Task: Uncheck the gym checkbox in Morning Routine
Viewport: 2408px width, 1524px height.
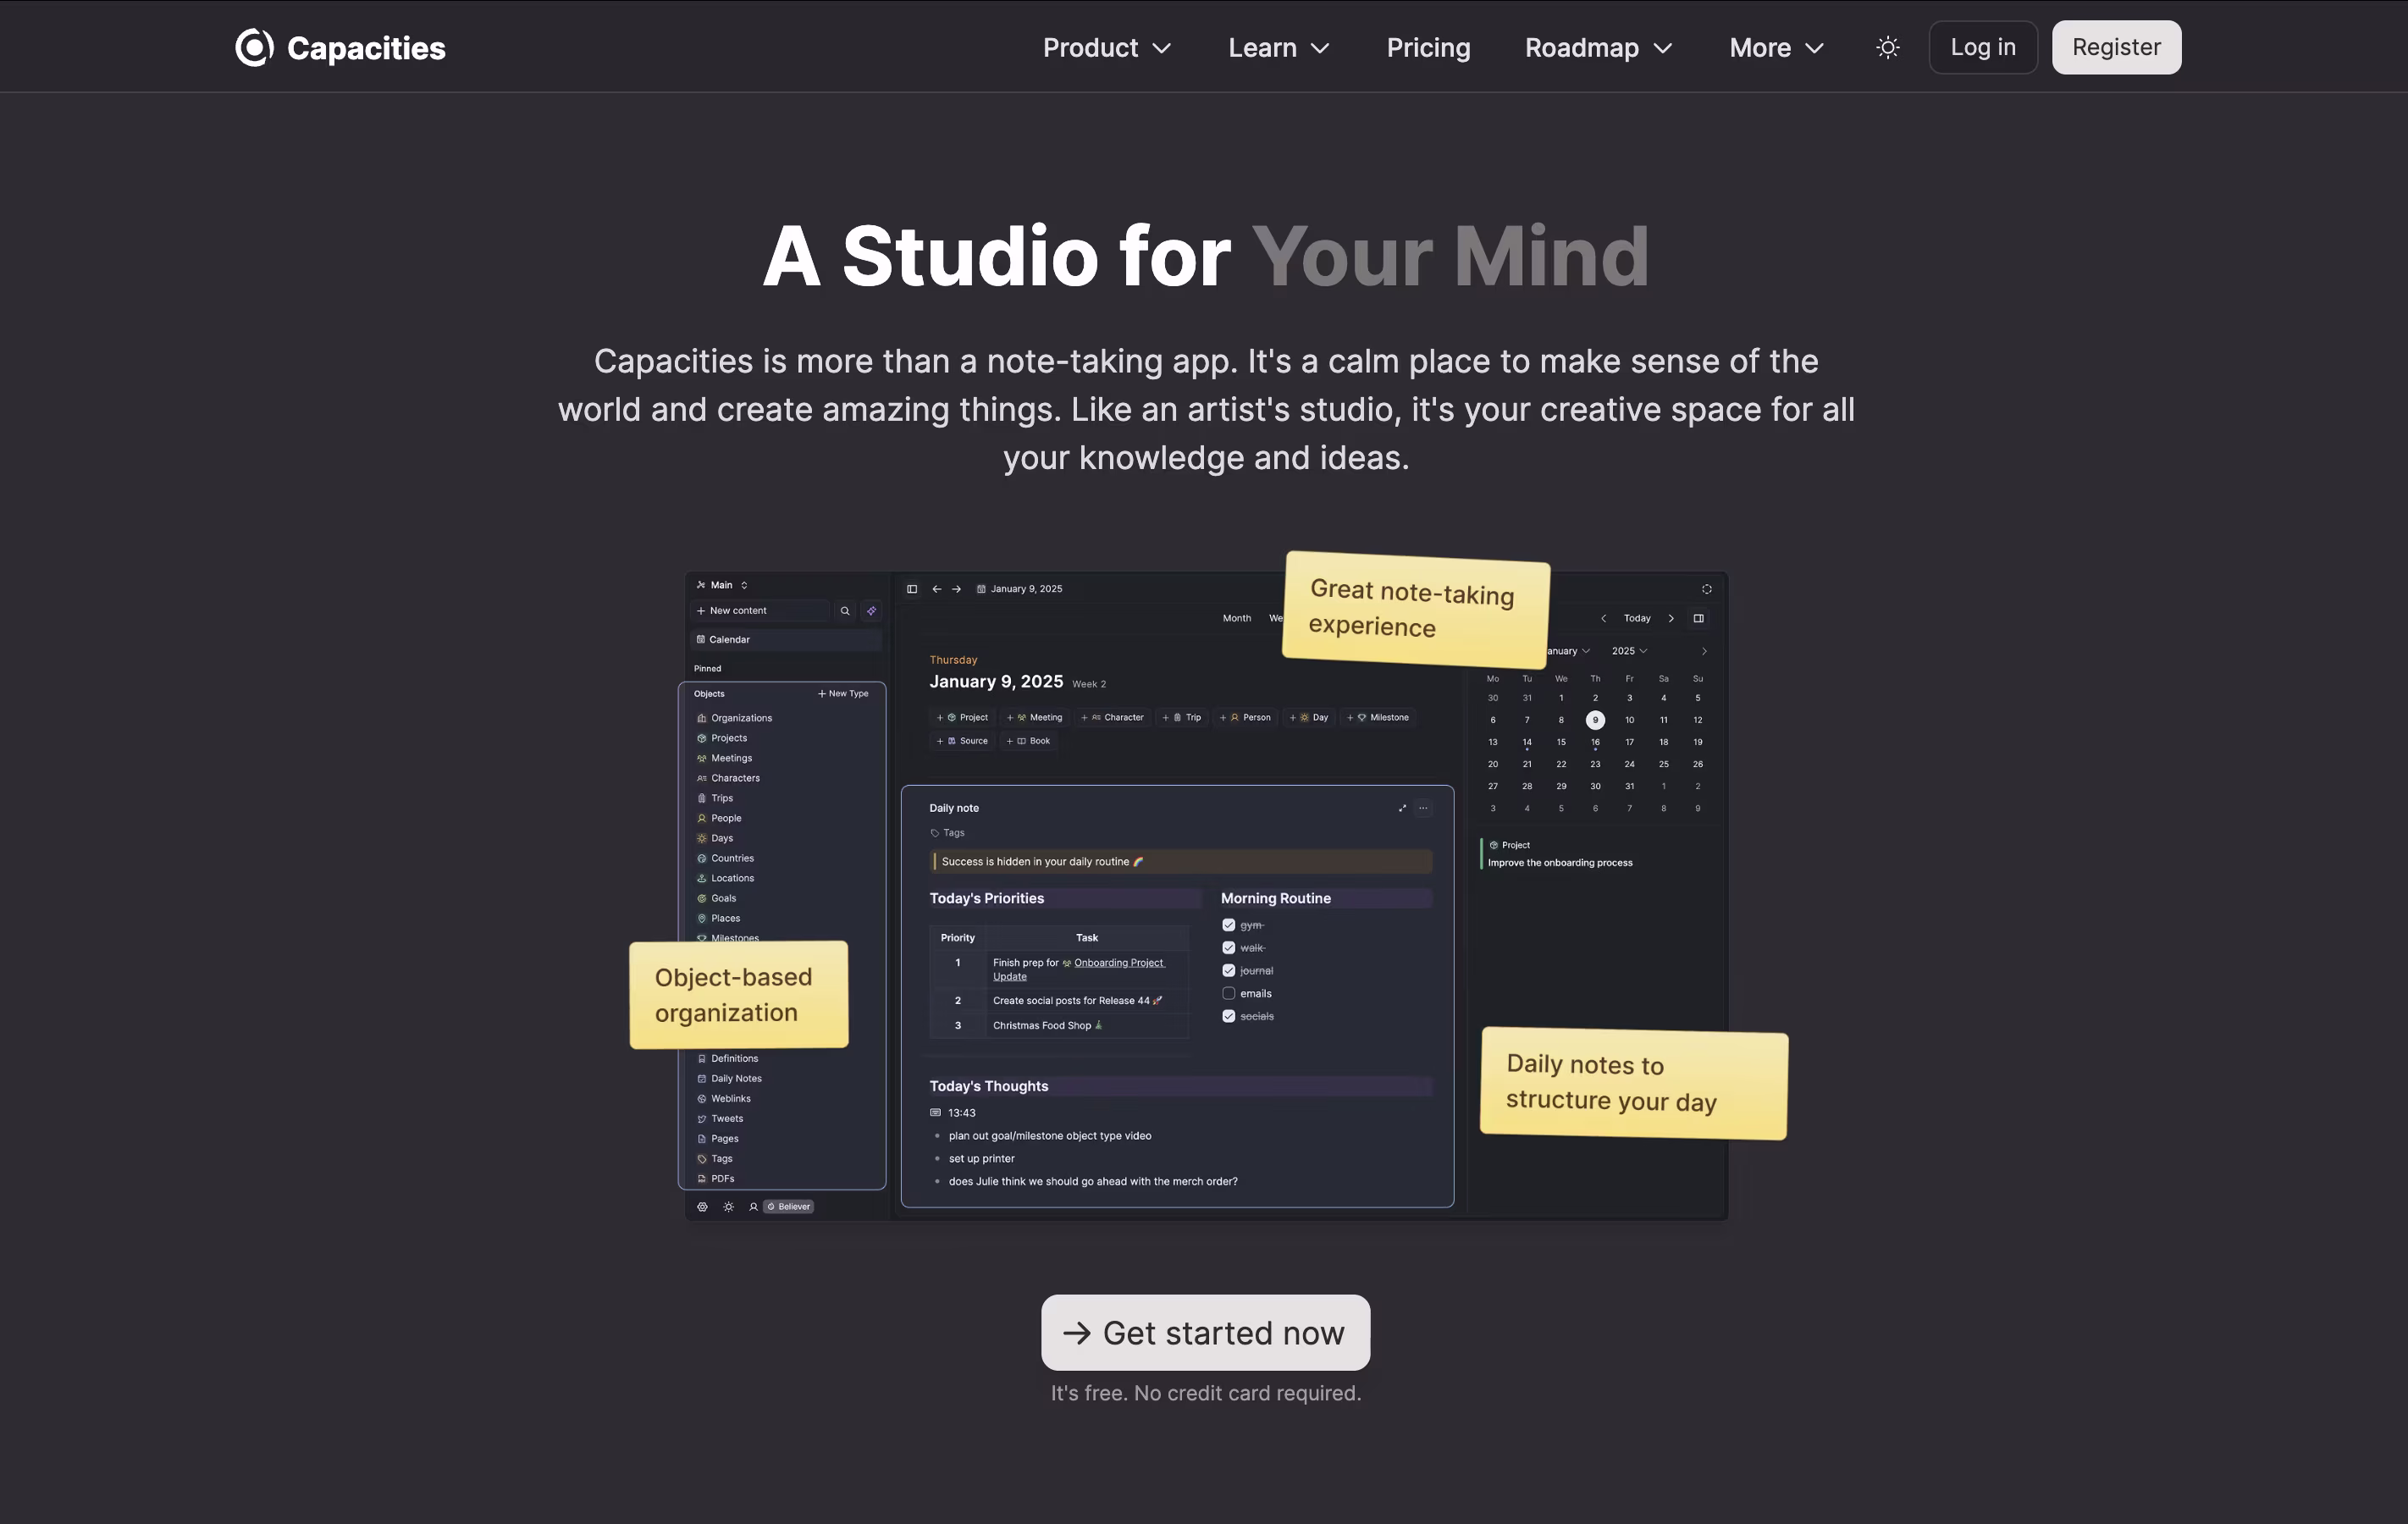Action: (1229, 925)
